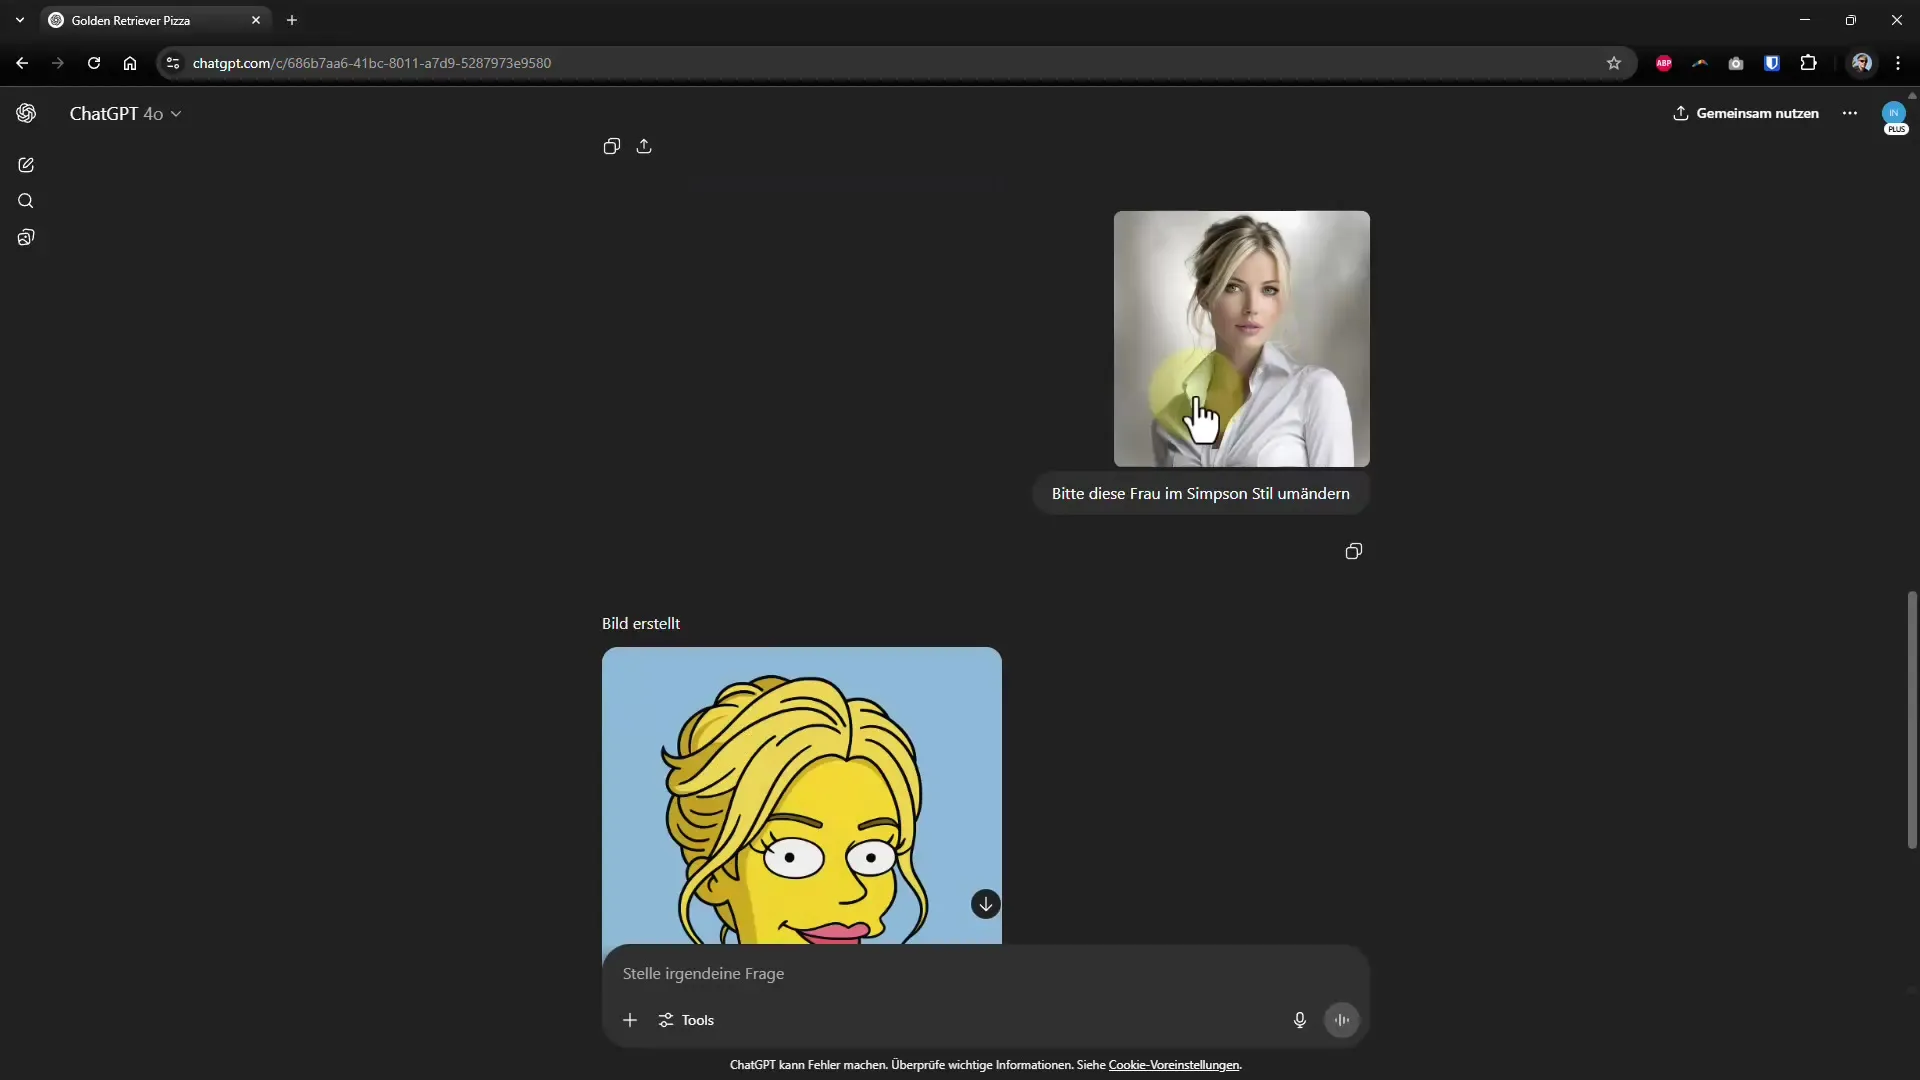The image size is (1920, 1080).
Task: Open the library images icon in sidebar
Action: 26,237
